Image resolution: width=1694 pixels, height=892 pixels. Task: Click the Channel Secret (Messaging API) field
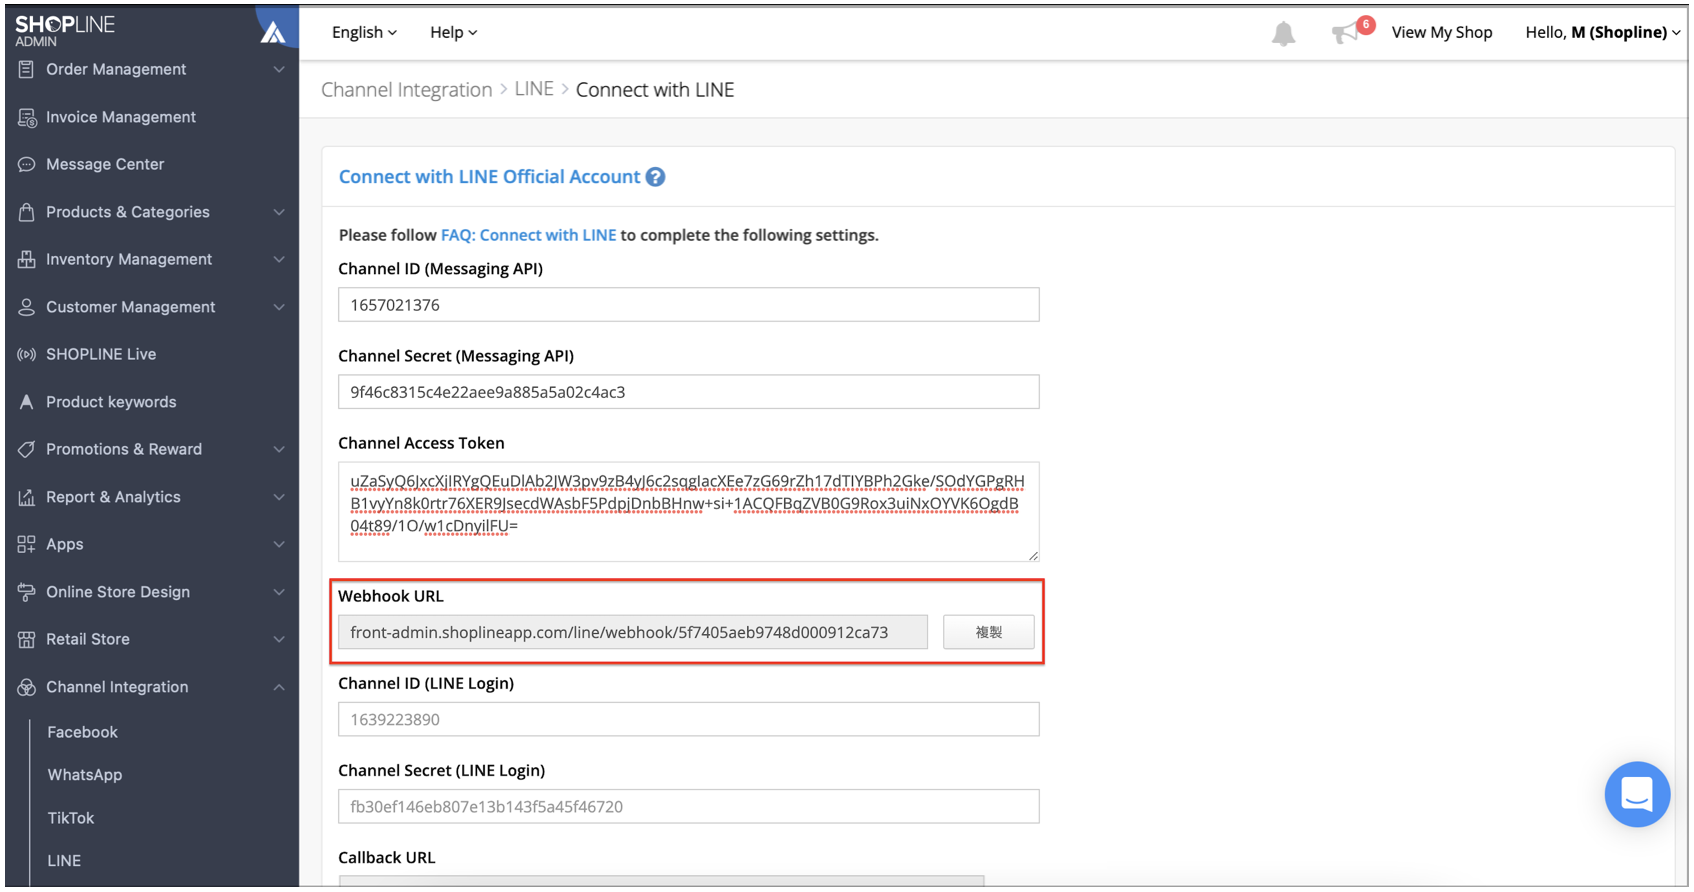point(689,392)
